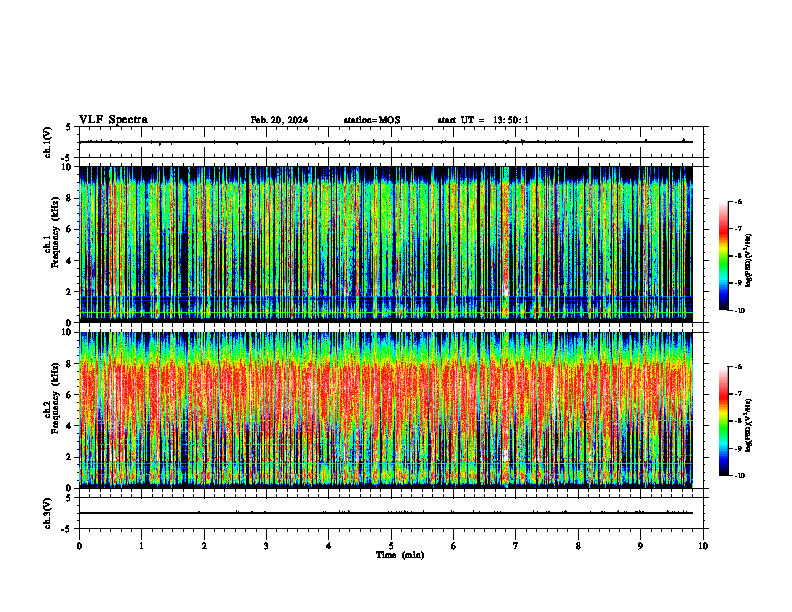
Task: Click the ch.2 colorbar log(PSD) unit label
Action: (x=749, y=425)
